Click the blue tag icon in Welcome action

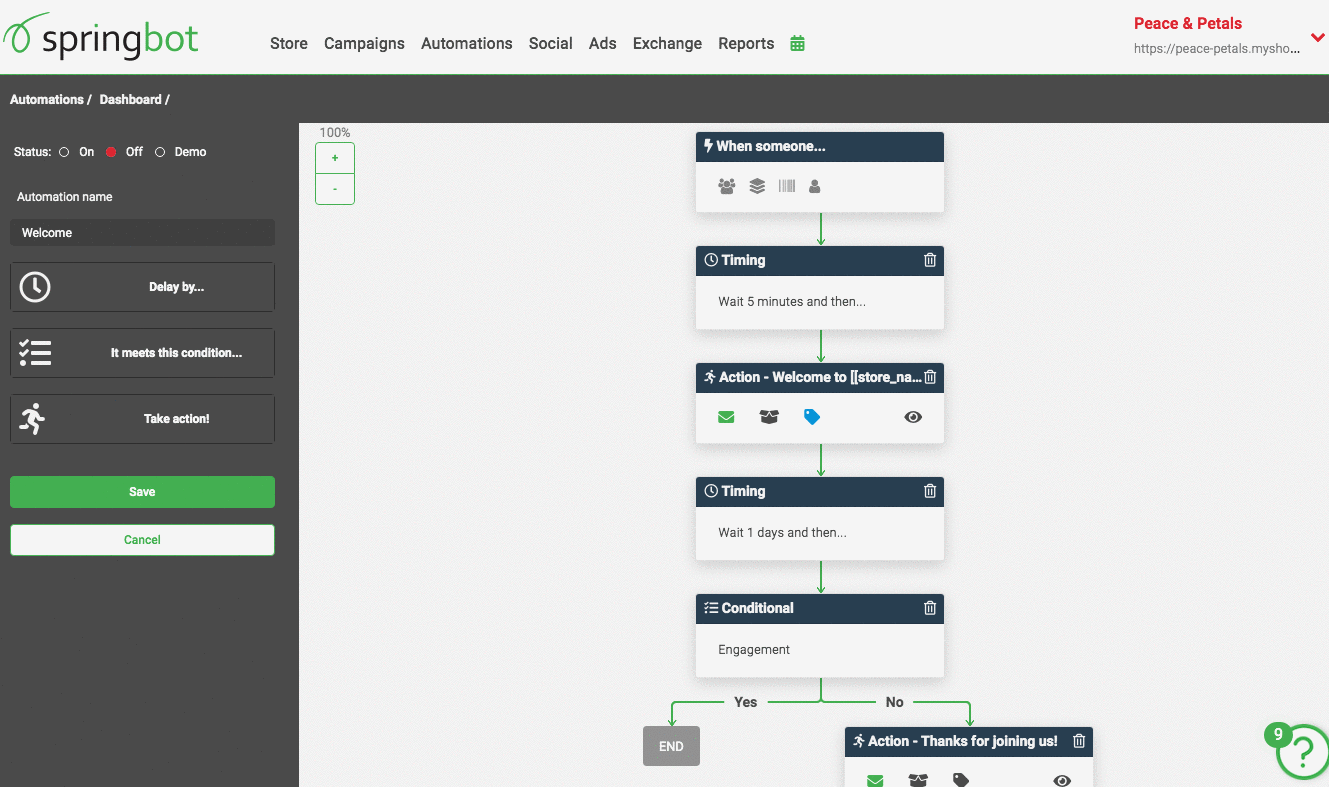[x=812, y=417]
